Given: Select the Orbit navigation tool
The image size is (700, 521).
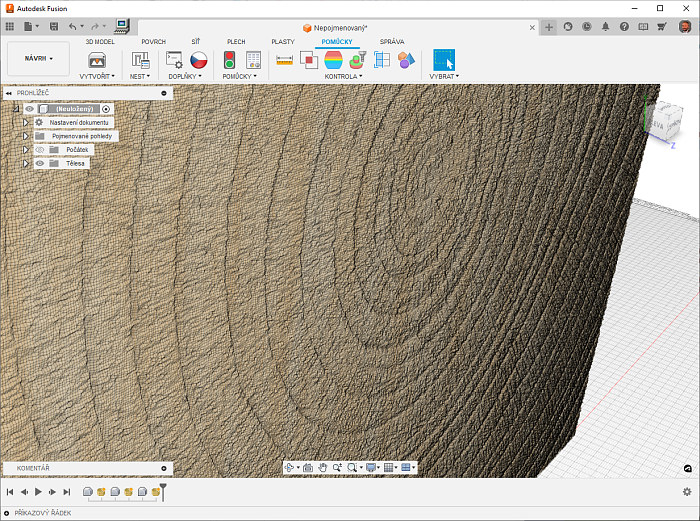Looking at the screenshot, I should pyautogui.click(x=289, y=467).
